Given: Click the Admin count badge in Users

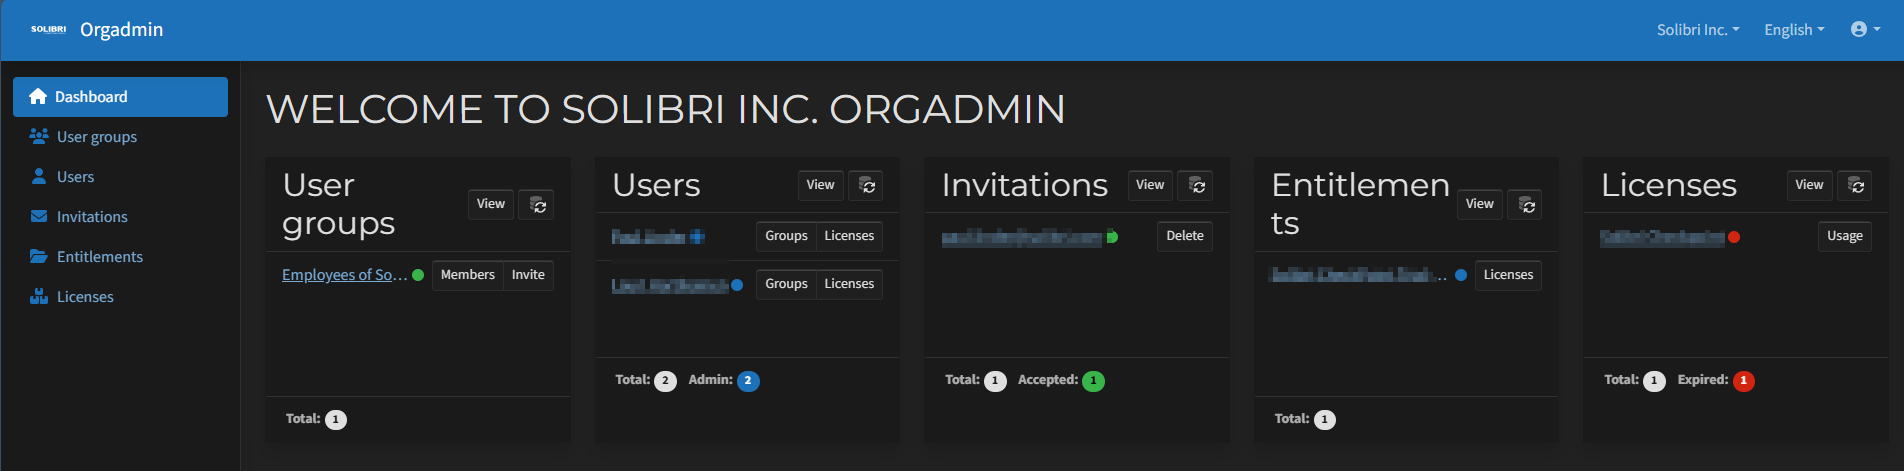Looking at the screenshot, I should coord(748,381).
